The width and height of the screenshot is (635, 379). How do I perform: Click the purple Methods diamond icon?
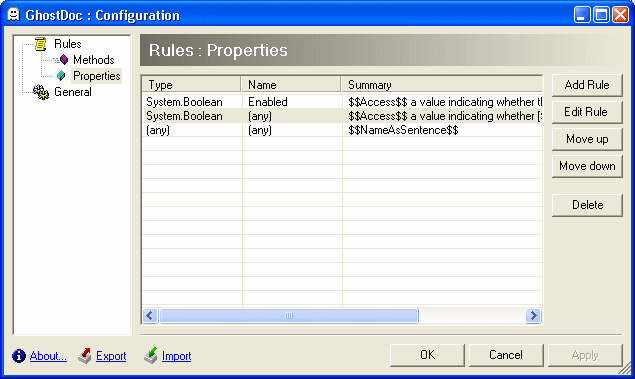point(64,60)
